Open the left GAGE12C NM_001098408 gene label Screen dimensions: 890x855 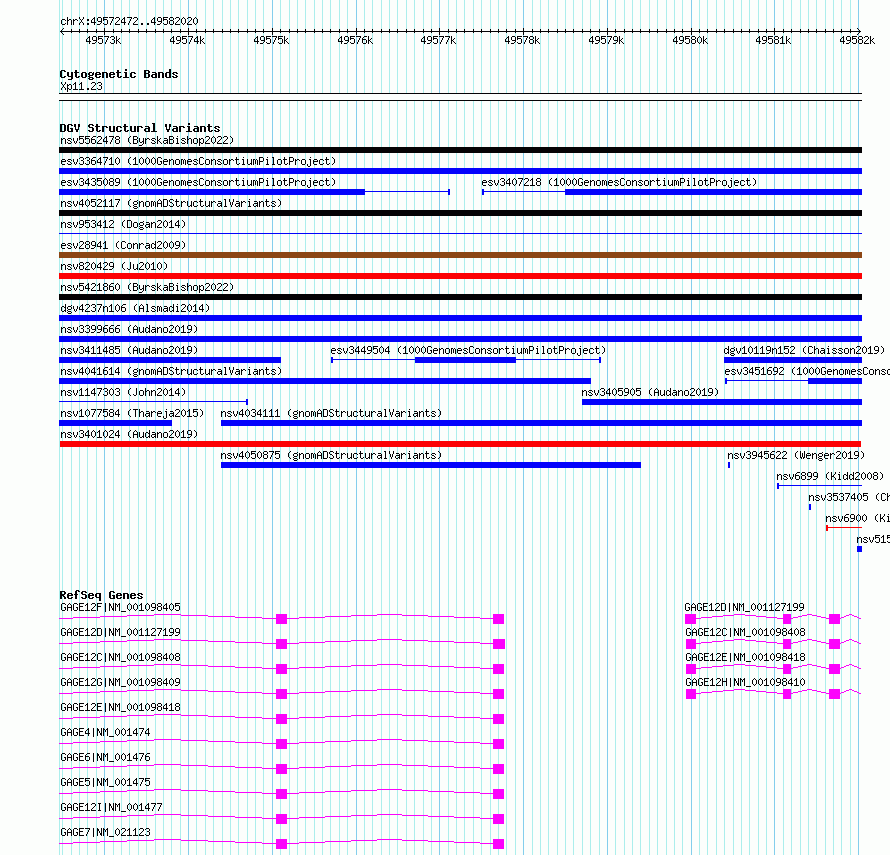pos(120,657)
